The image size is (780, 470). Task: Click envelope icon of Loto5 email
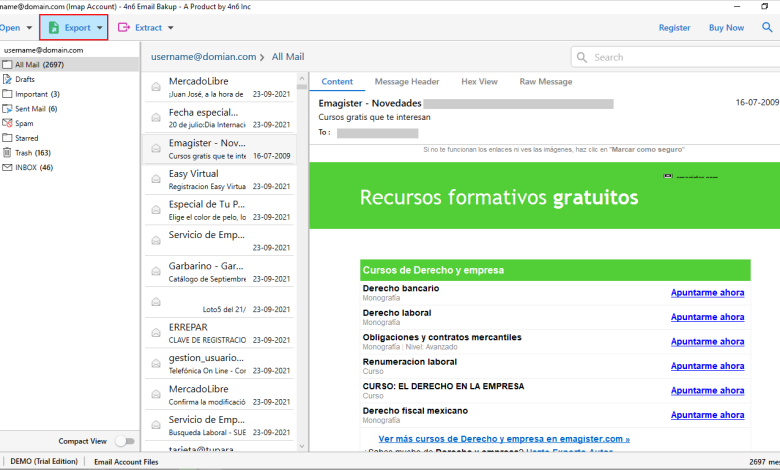[x=156, y=302]
